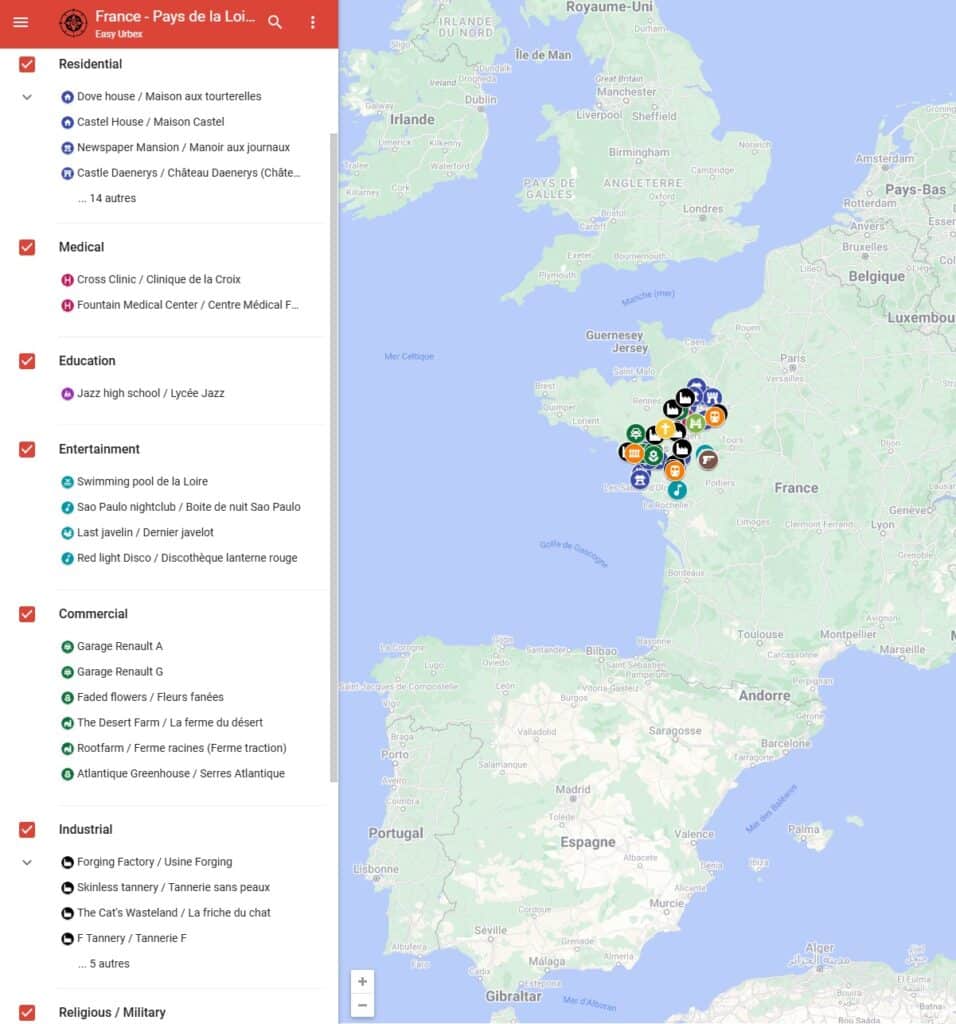Viewport: 956px width, 1024px height.
Task: Click the green car map marker
Action: click(635, 432)
